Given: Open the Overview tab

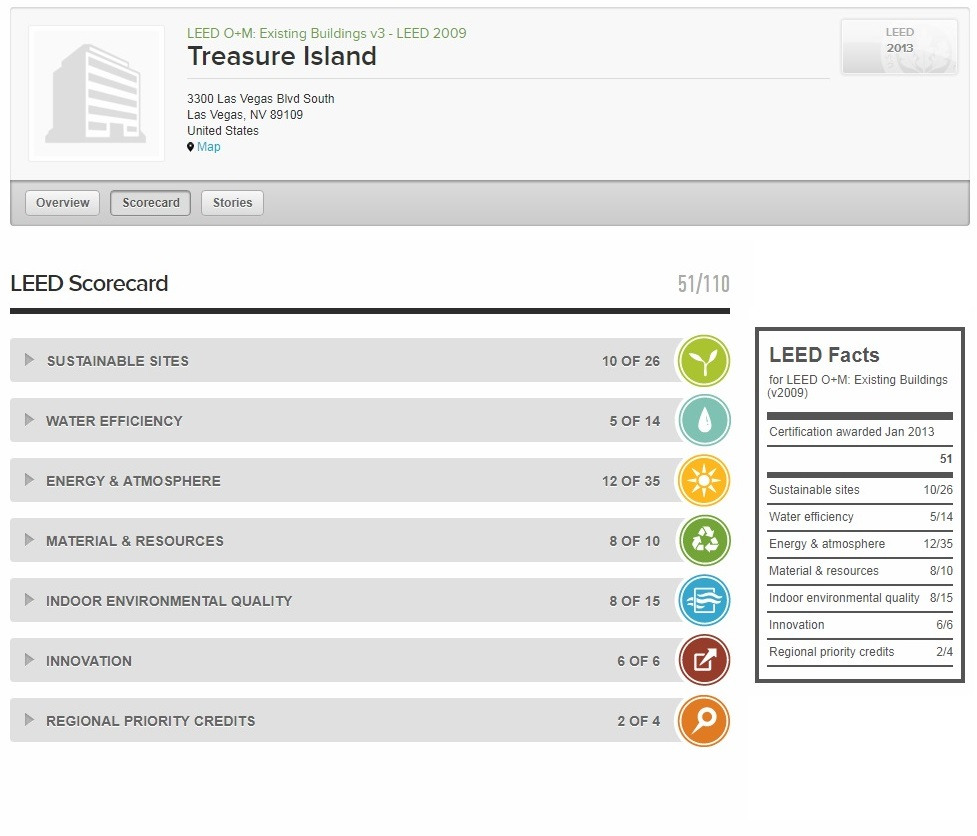Looking at the screenshot, I should pos(62,203).
